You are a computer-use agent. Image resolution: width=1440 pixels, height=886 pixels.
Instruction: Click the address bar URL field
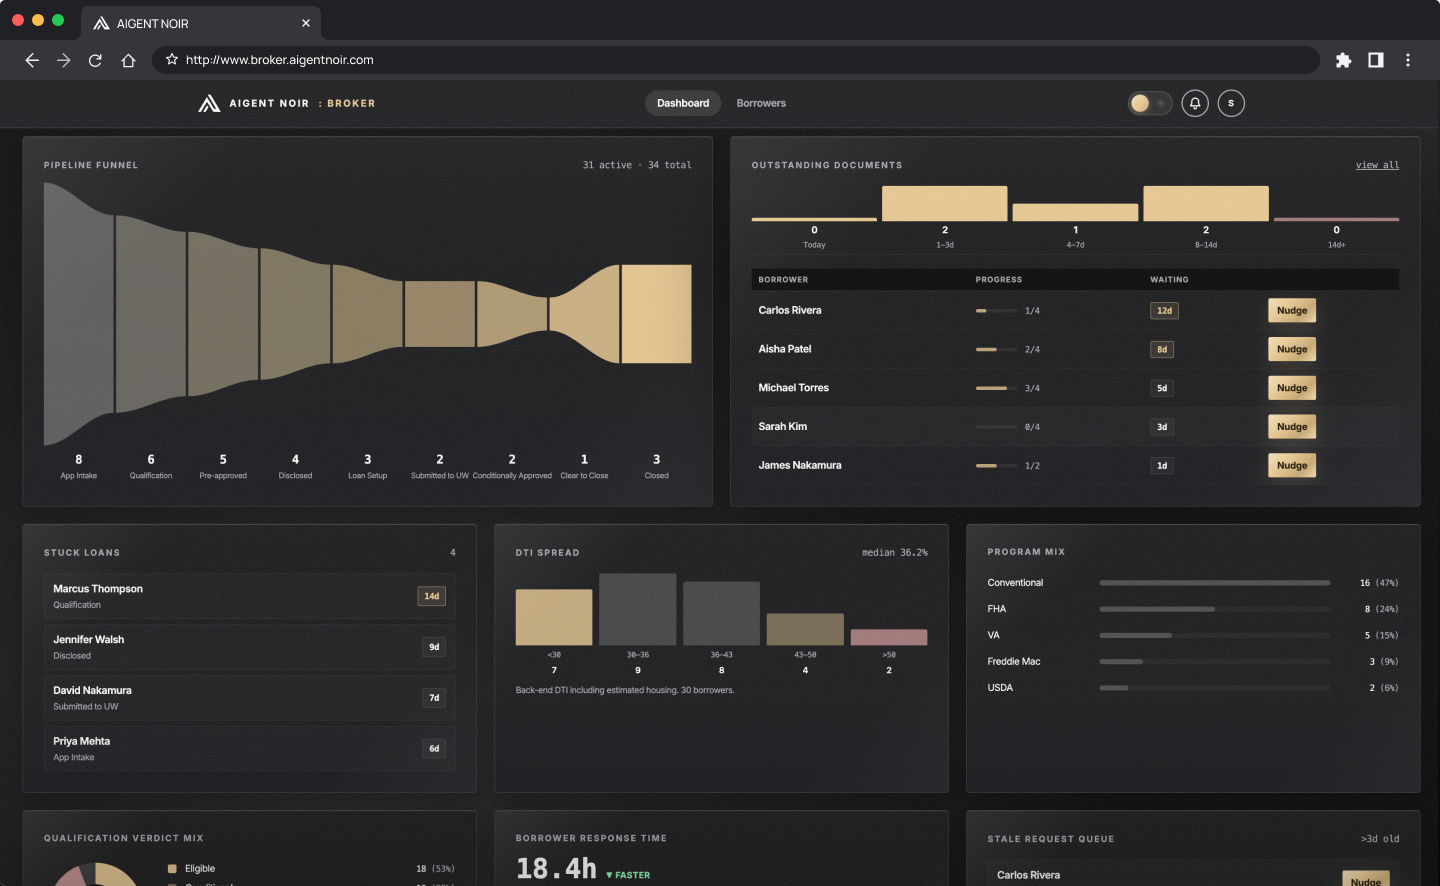tap(740, 60)
